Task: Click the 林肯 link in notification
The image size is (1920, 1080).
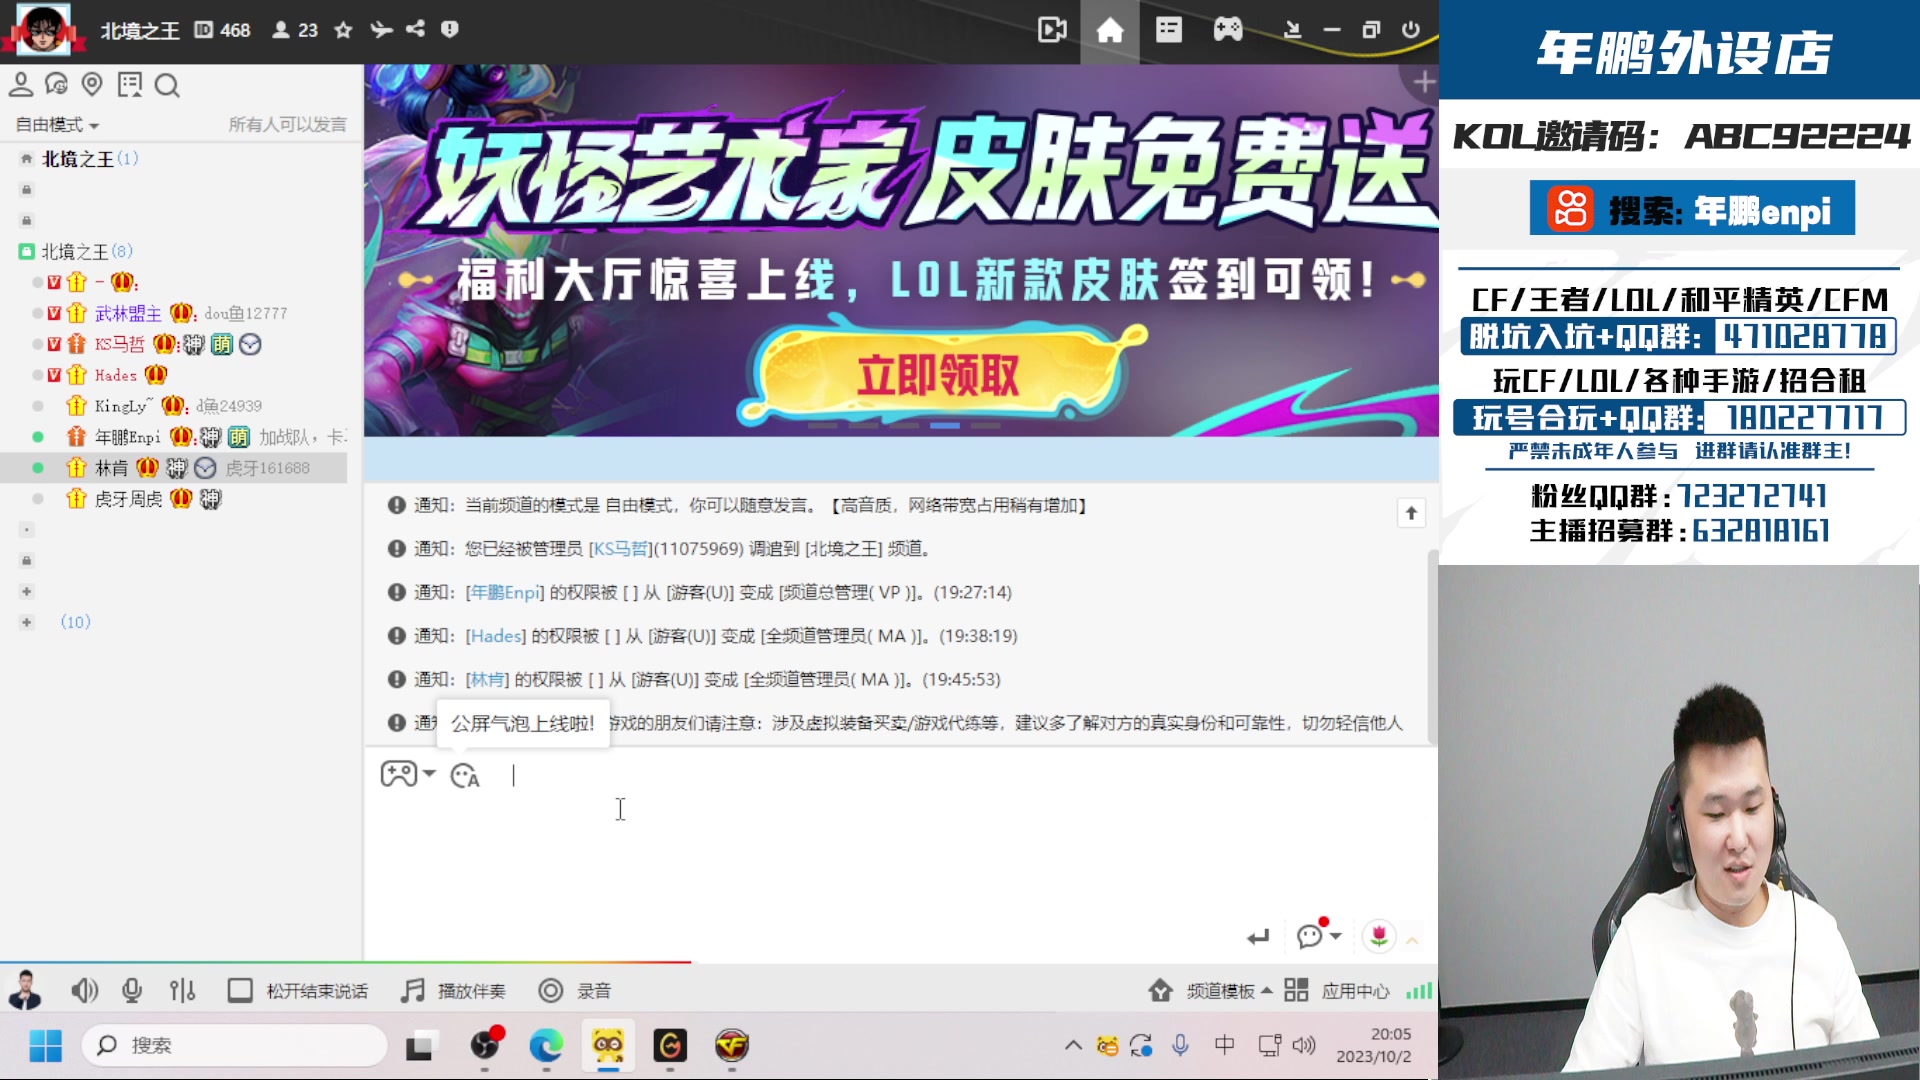Action: click(x=487, y=680)
